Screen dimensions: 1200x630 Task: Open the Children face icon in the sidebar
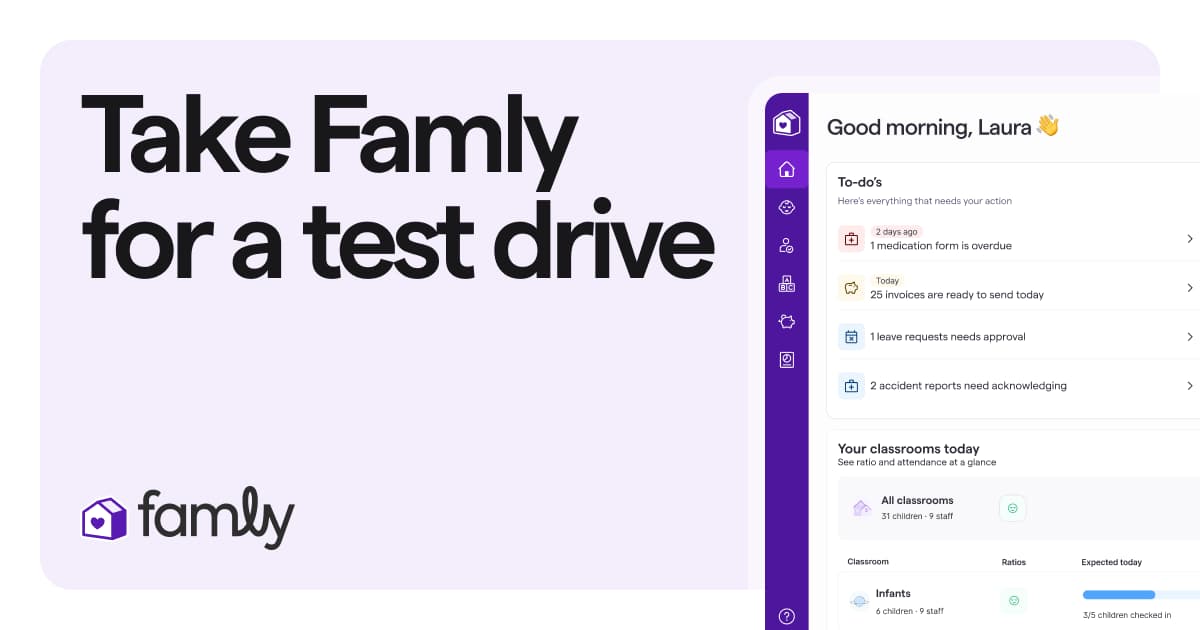click(x=786, y=207)
